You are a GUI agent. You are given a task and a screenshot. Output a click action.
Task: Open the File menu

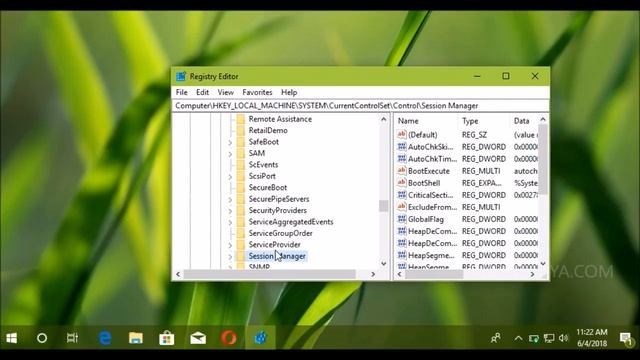tap(182, 92)
